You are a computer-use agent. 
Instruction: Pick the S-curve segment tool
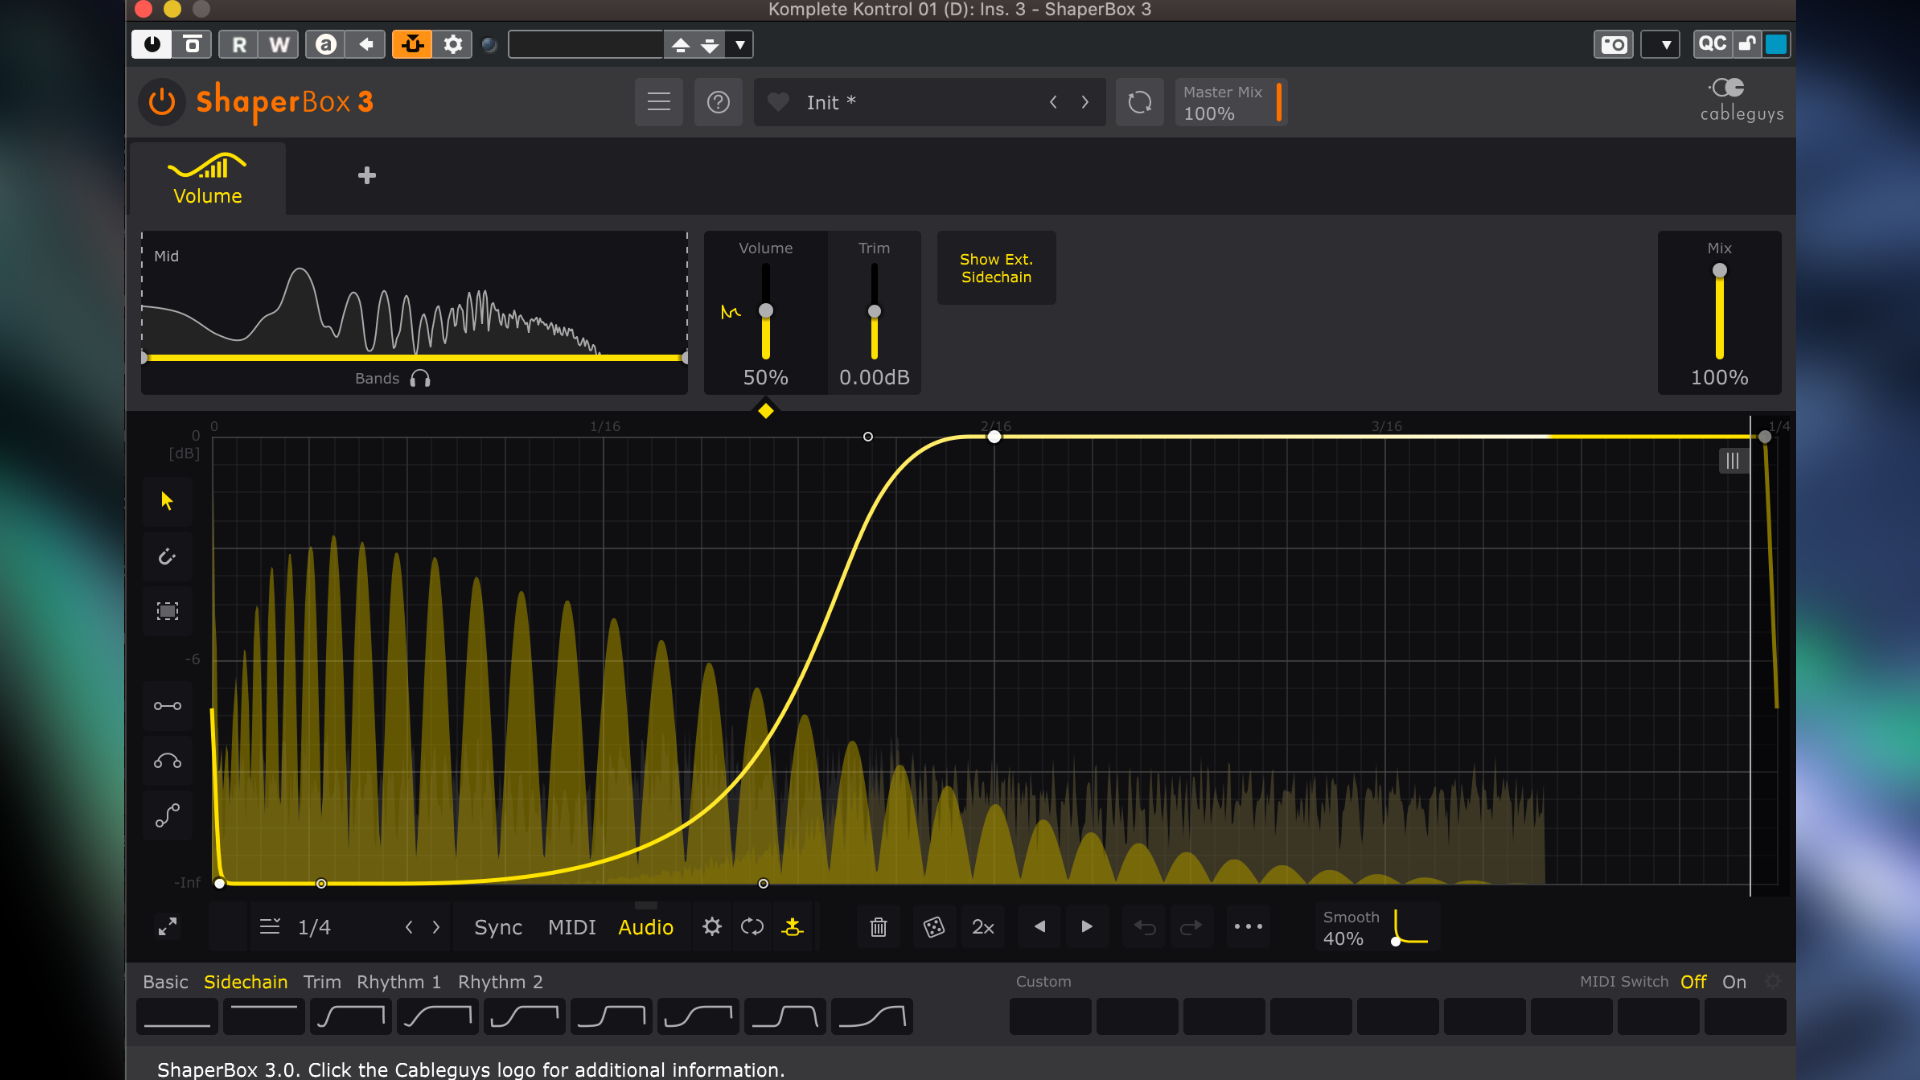tap(167, 816)
